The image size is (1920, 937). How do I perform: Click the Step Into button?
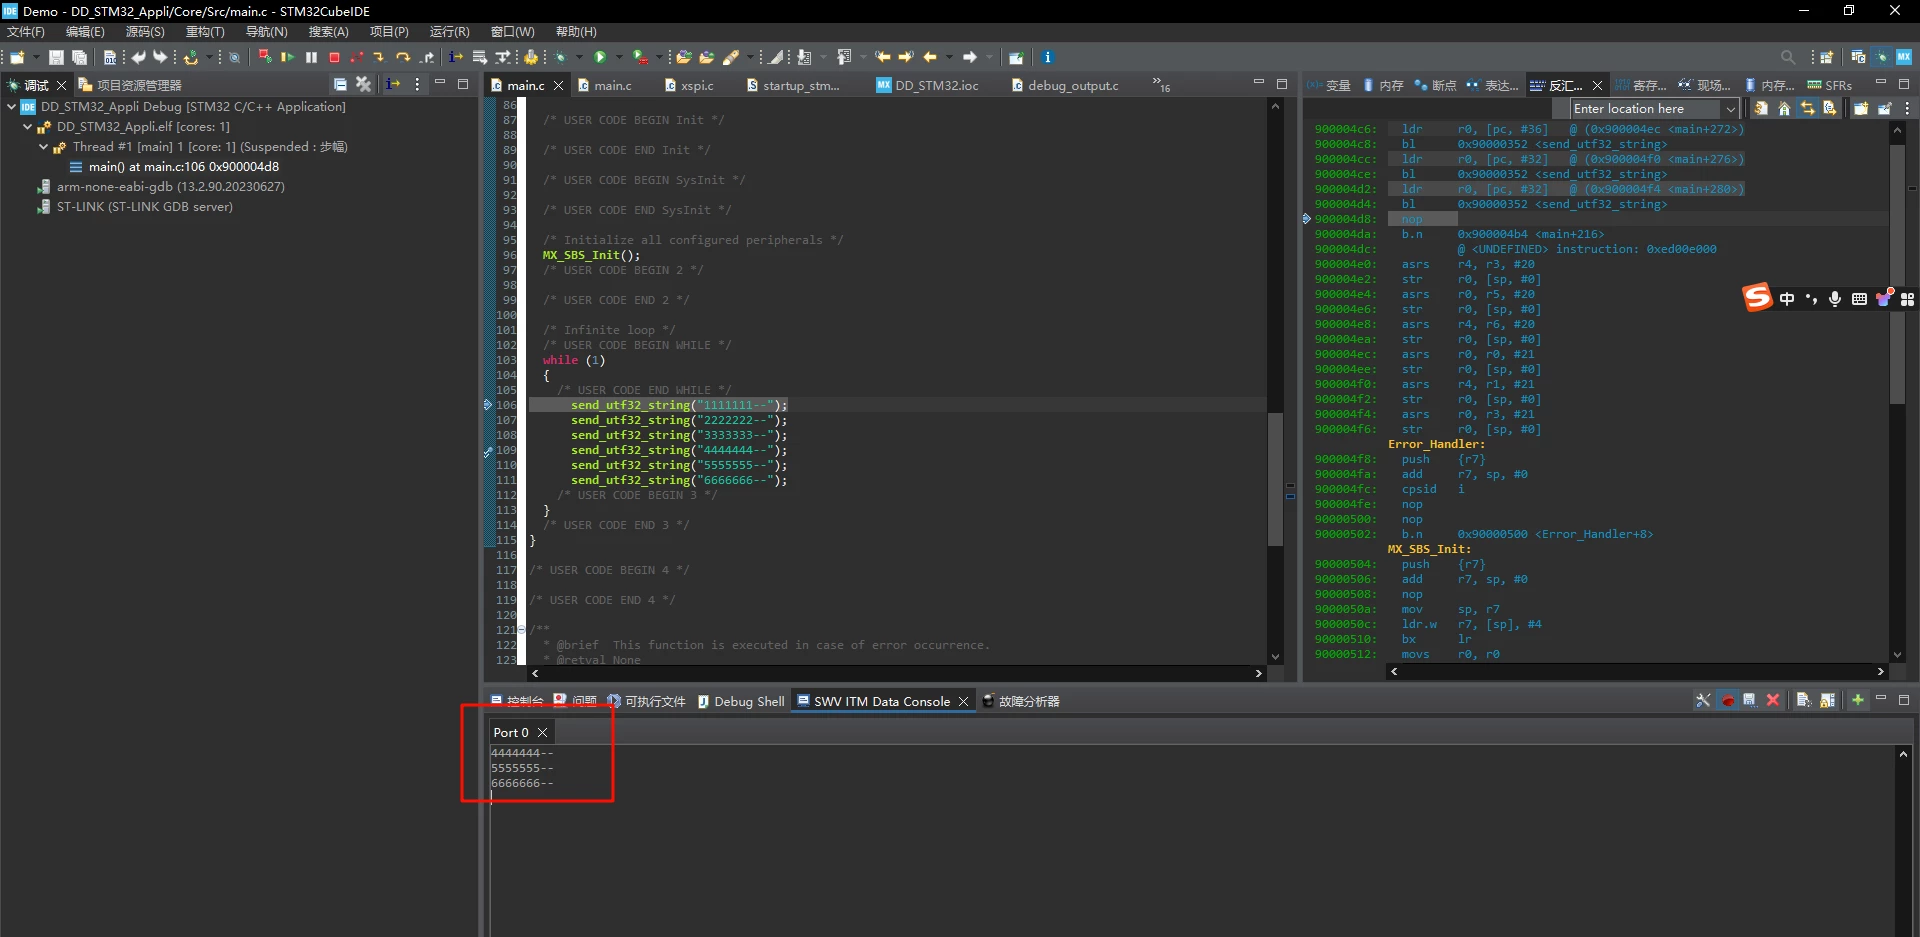point(379,57)
